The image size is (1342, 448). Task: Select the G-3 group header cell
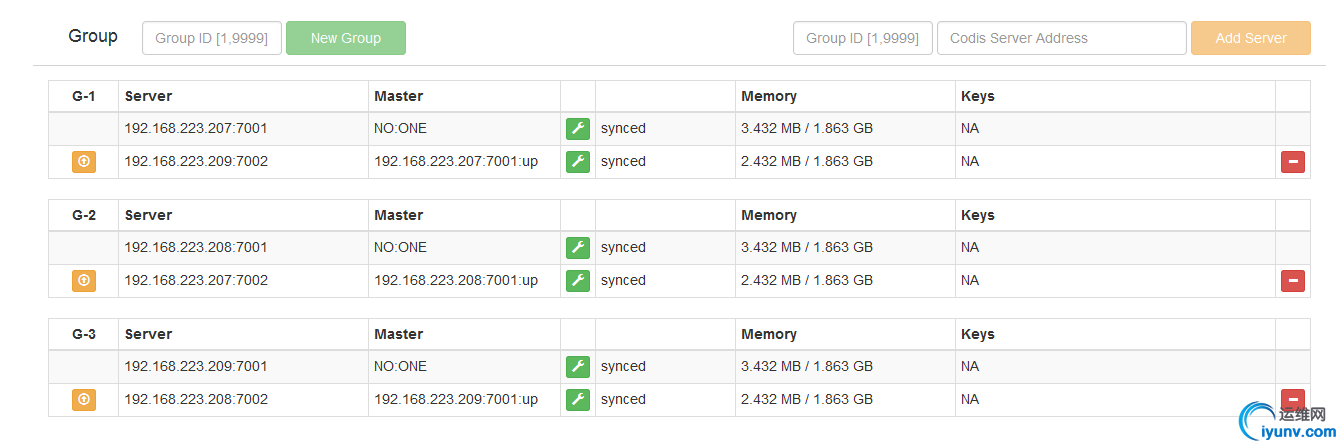84,334
